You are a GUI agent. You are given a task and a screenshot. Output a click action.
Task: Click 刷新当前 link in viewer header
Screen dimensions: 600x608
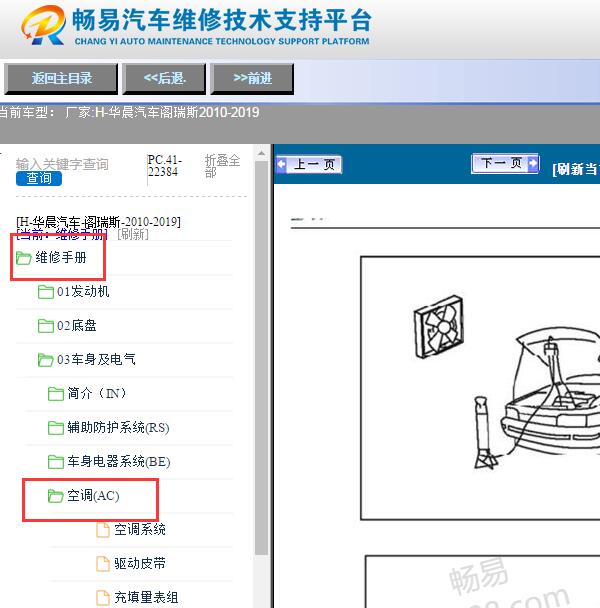(x=576, y=169)
